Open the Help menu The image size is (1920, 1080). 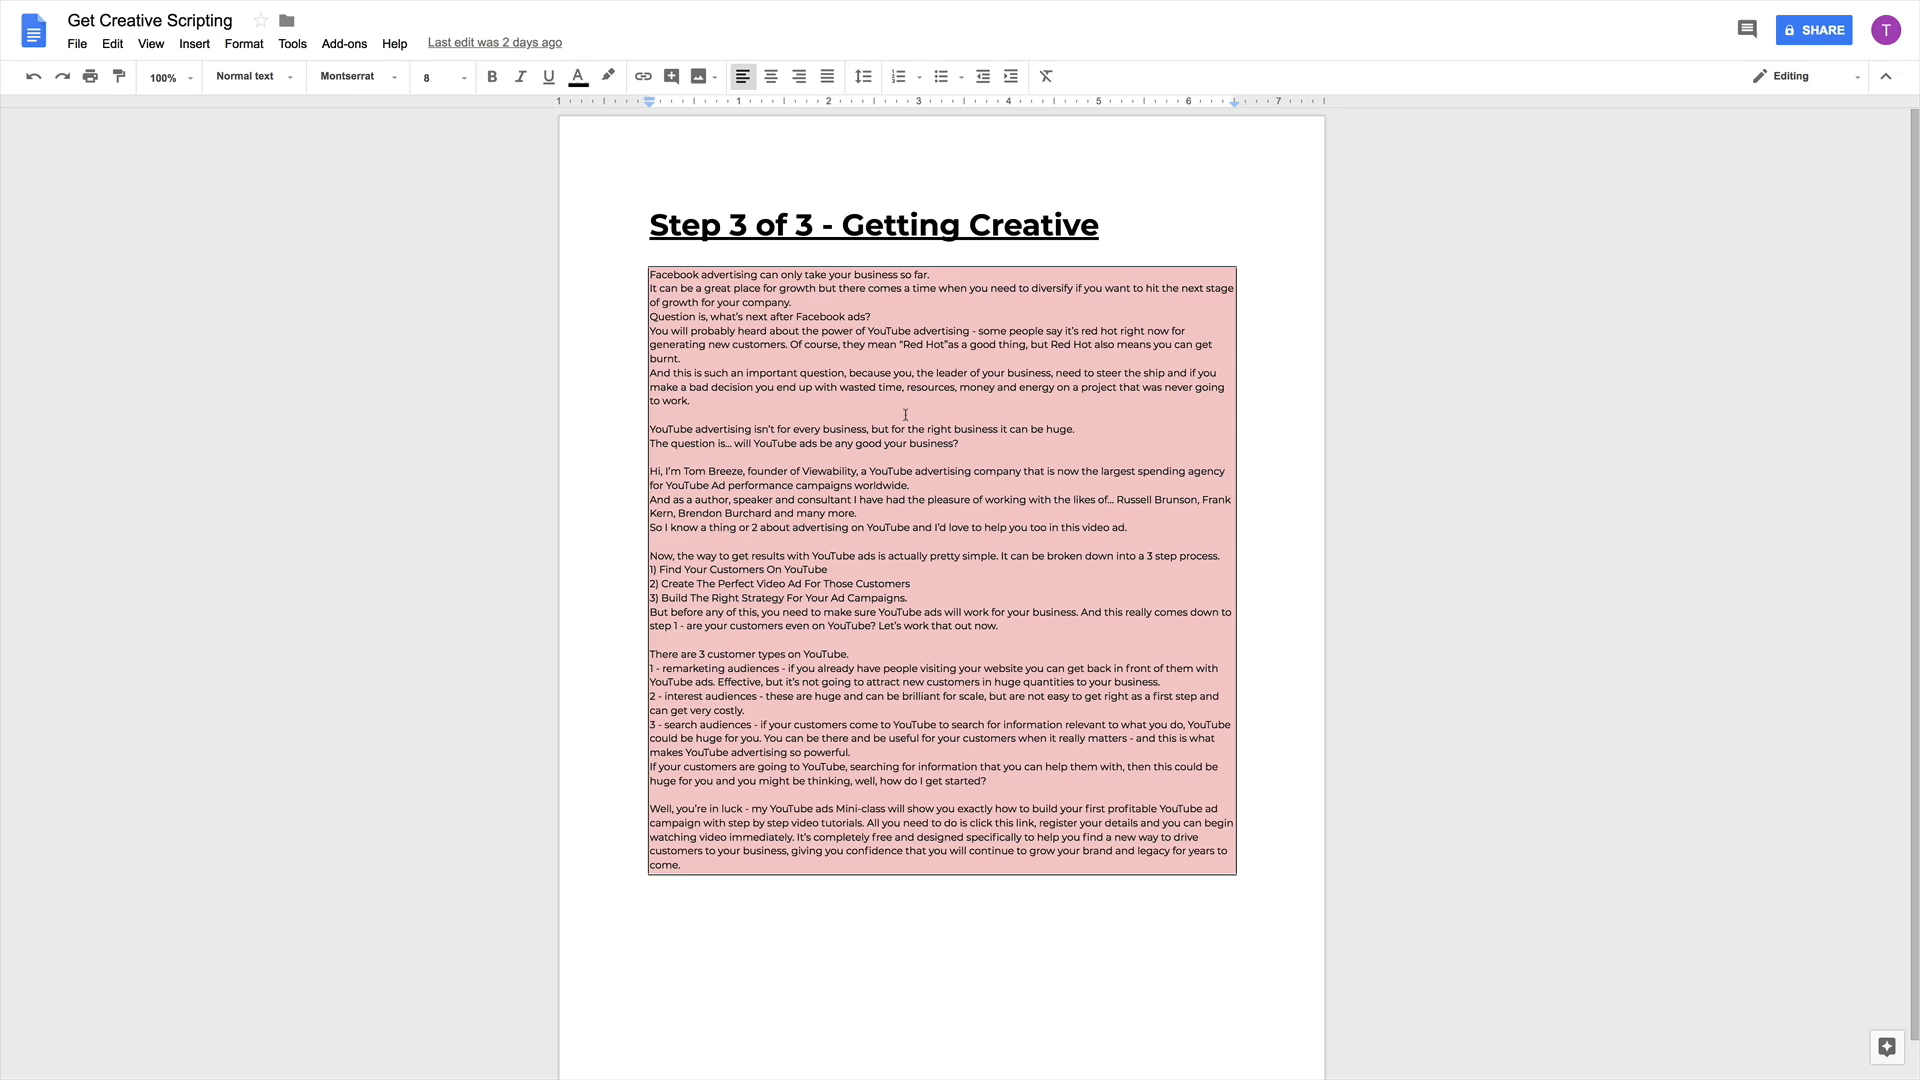(394, 44)
